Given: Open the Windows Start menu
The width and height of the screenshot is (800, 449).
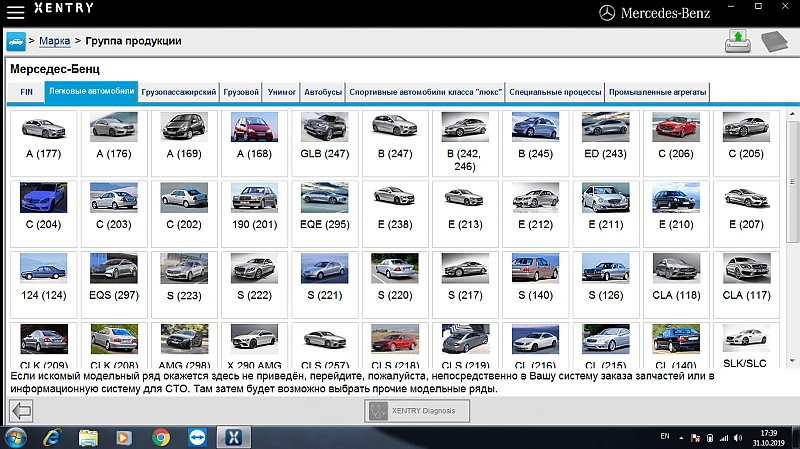Looking at the screenshot, I should tap(15, 438).
